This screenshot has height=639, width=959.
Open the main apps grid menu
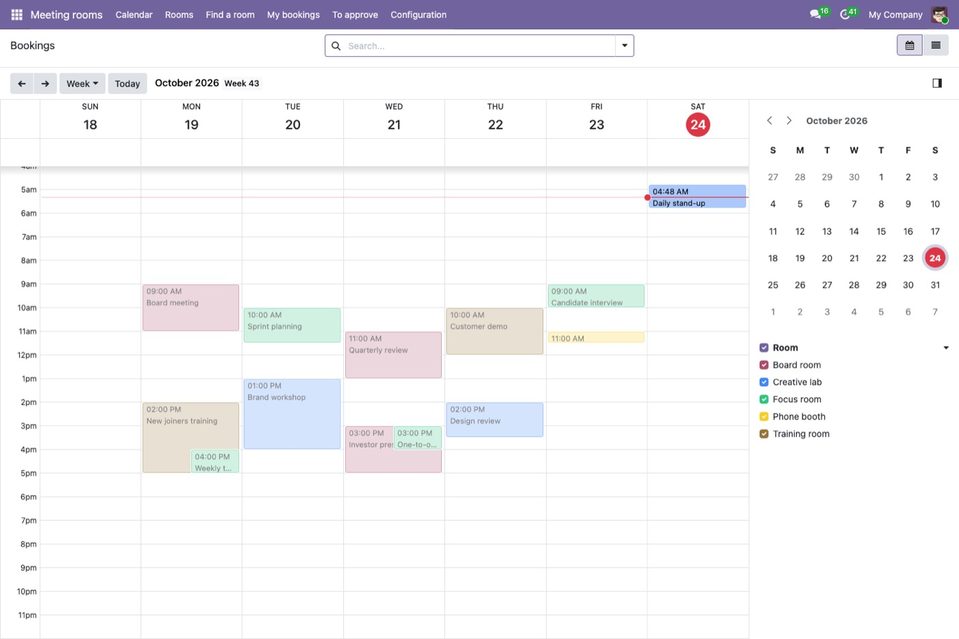(17, 15)
